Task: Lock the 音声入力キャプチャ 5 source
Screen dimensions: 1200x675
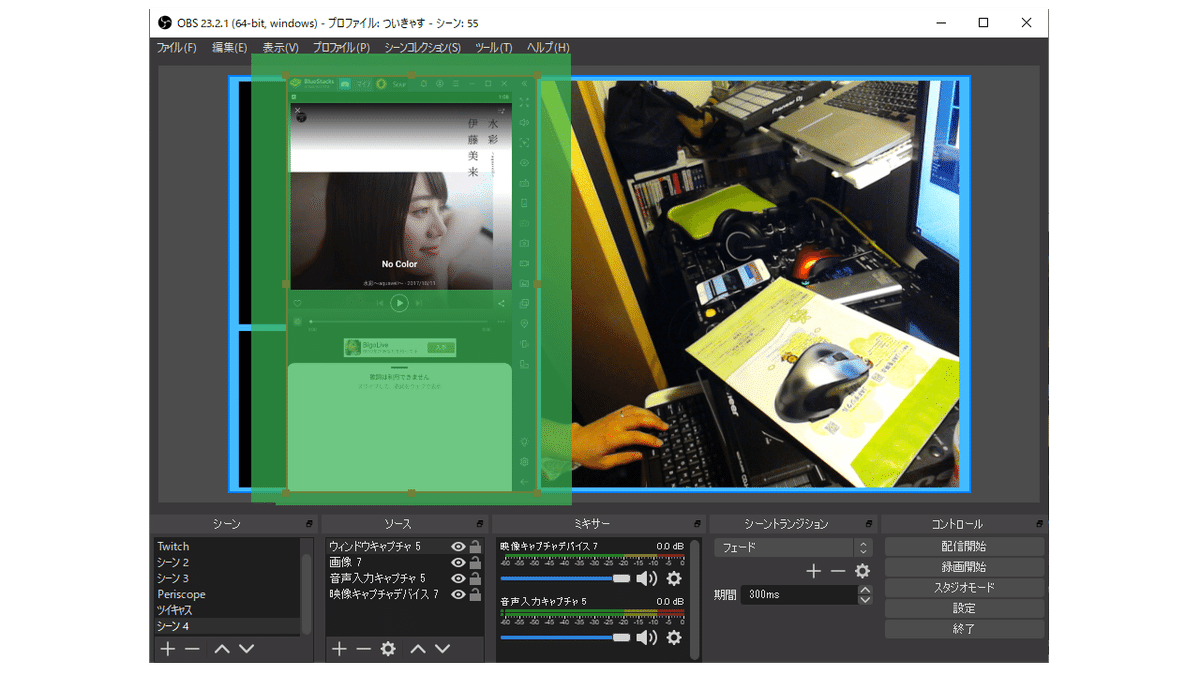Action: (475, 579)
